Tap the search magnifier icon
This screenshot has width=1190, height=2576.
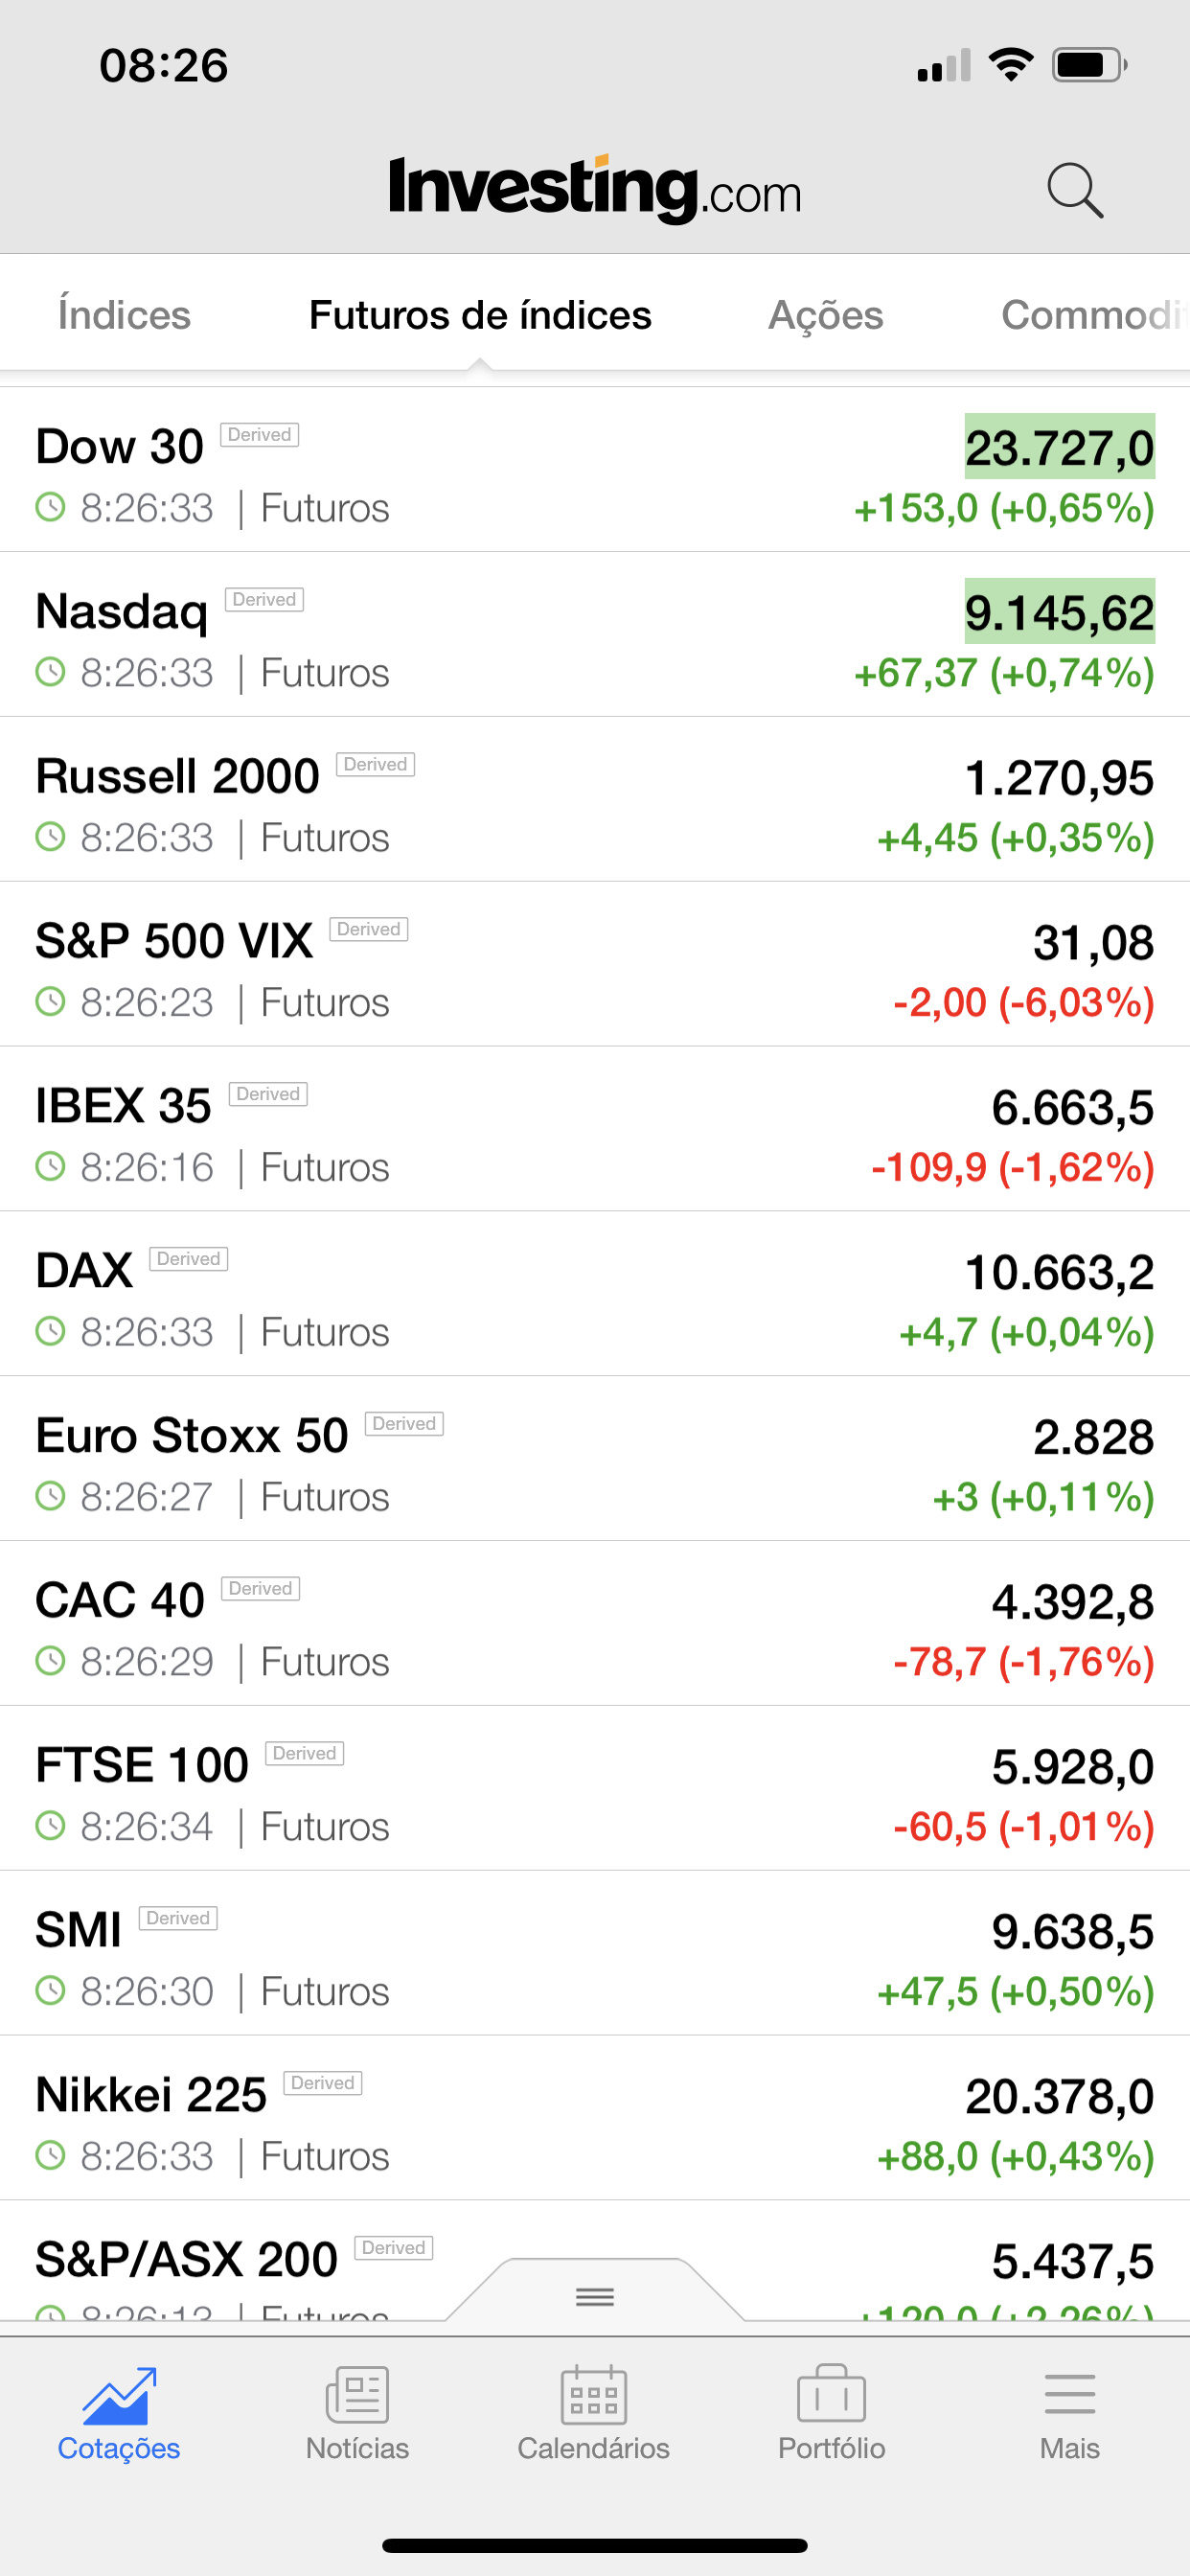(1075, 190)
